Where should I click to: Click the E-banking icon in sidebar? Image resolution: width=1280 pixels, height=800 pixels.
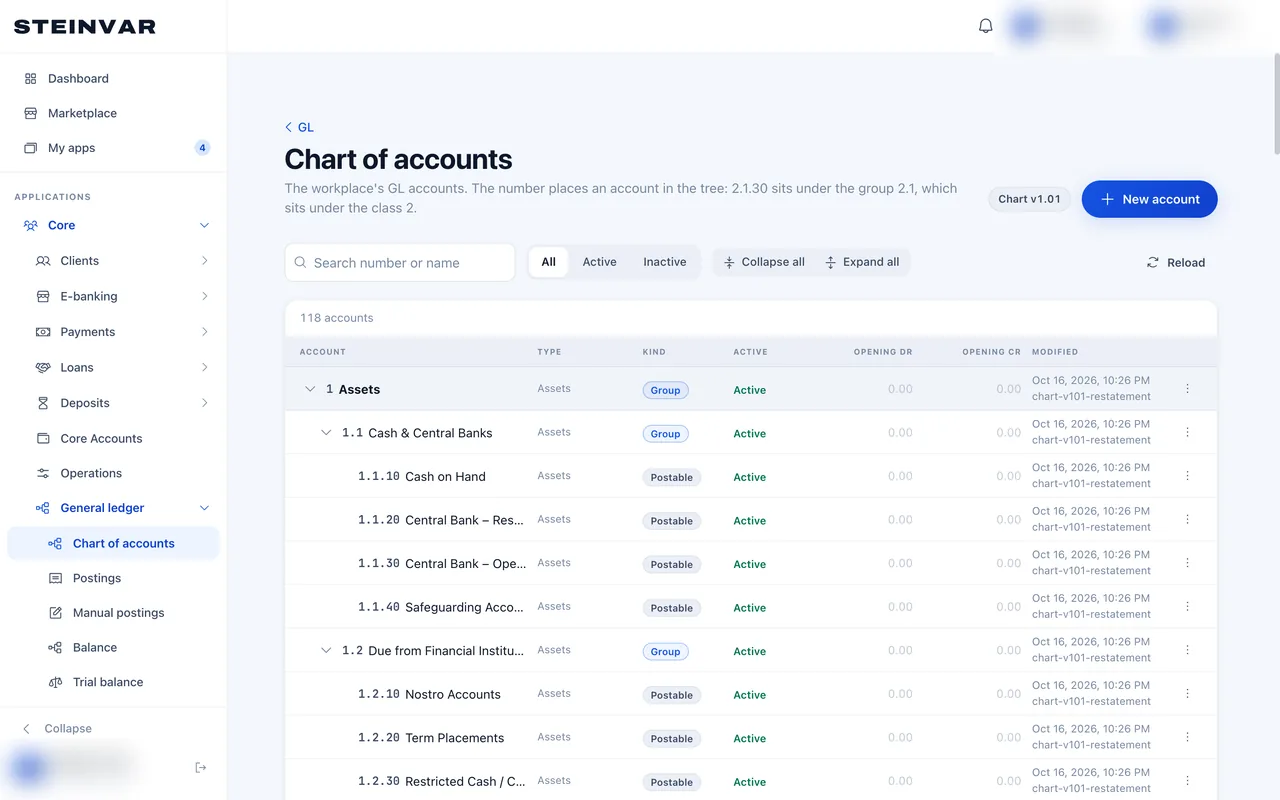[x=43, y=296]
